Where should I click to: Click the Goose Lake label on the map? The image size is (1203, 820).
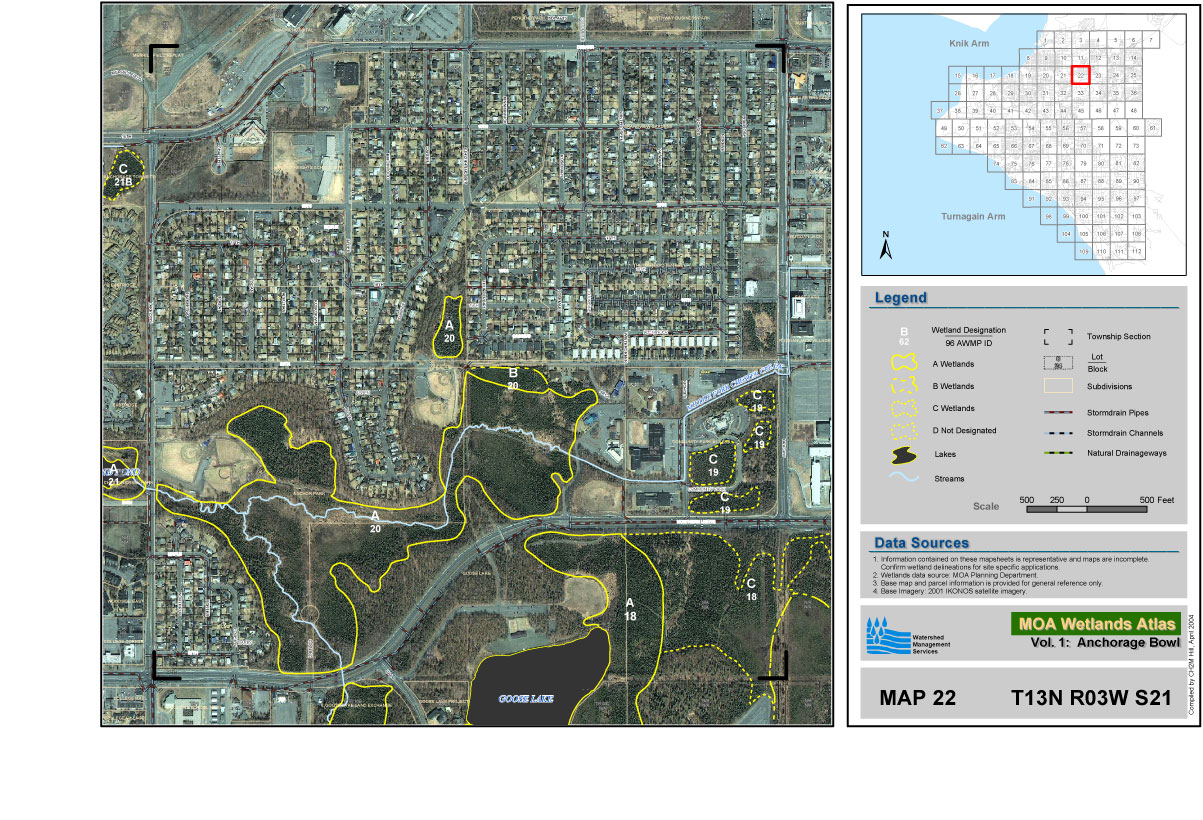(526, 698)
